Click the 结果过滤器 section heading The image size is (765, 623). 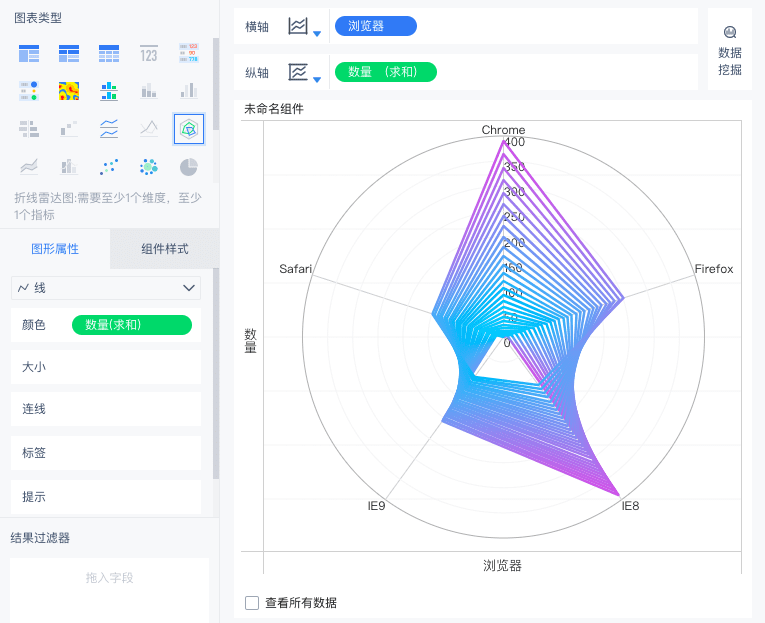[x=40, y=538]
